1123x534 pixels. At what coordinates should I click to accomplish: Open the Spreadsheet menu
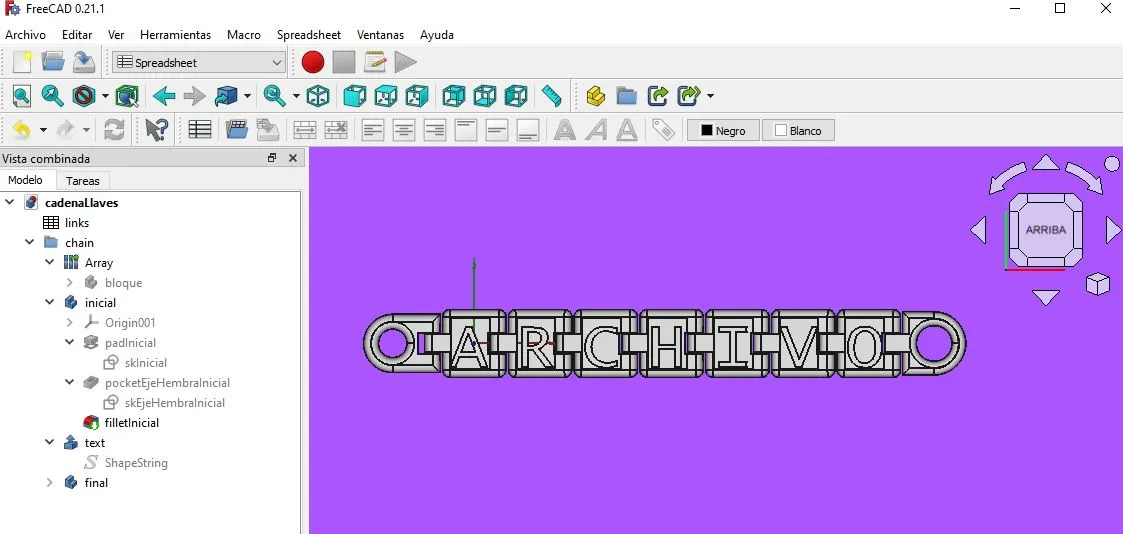point(309,34)
